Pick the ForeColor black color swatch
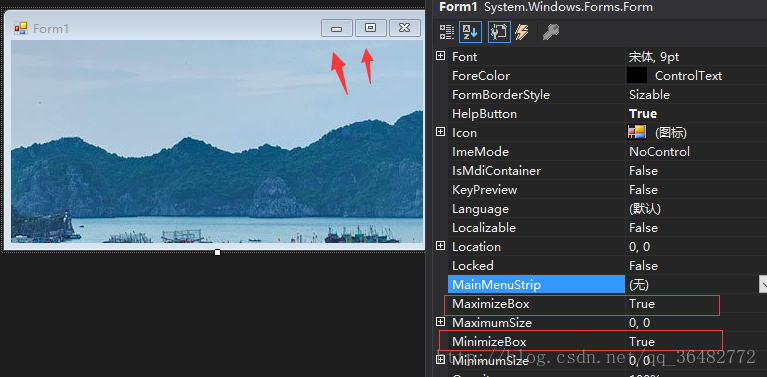This screenshot has width=767, height=377. coord(637,76)
